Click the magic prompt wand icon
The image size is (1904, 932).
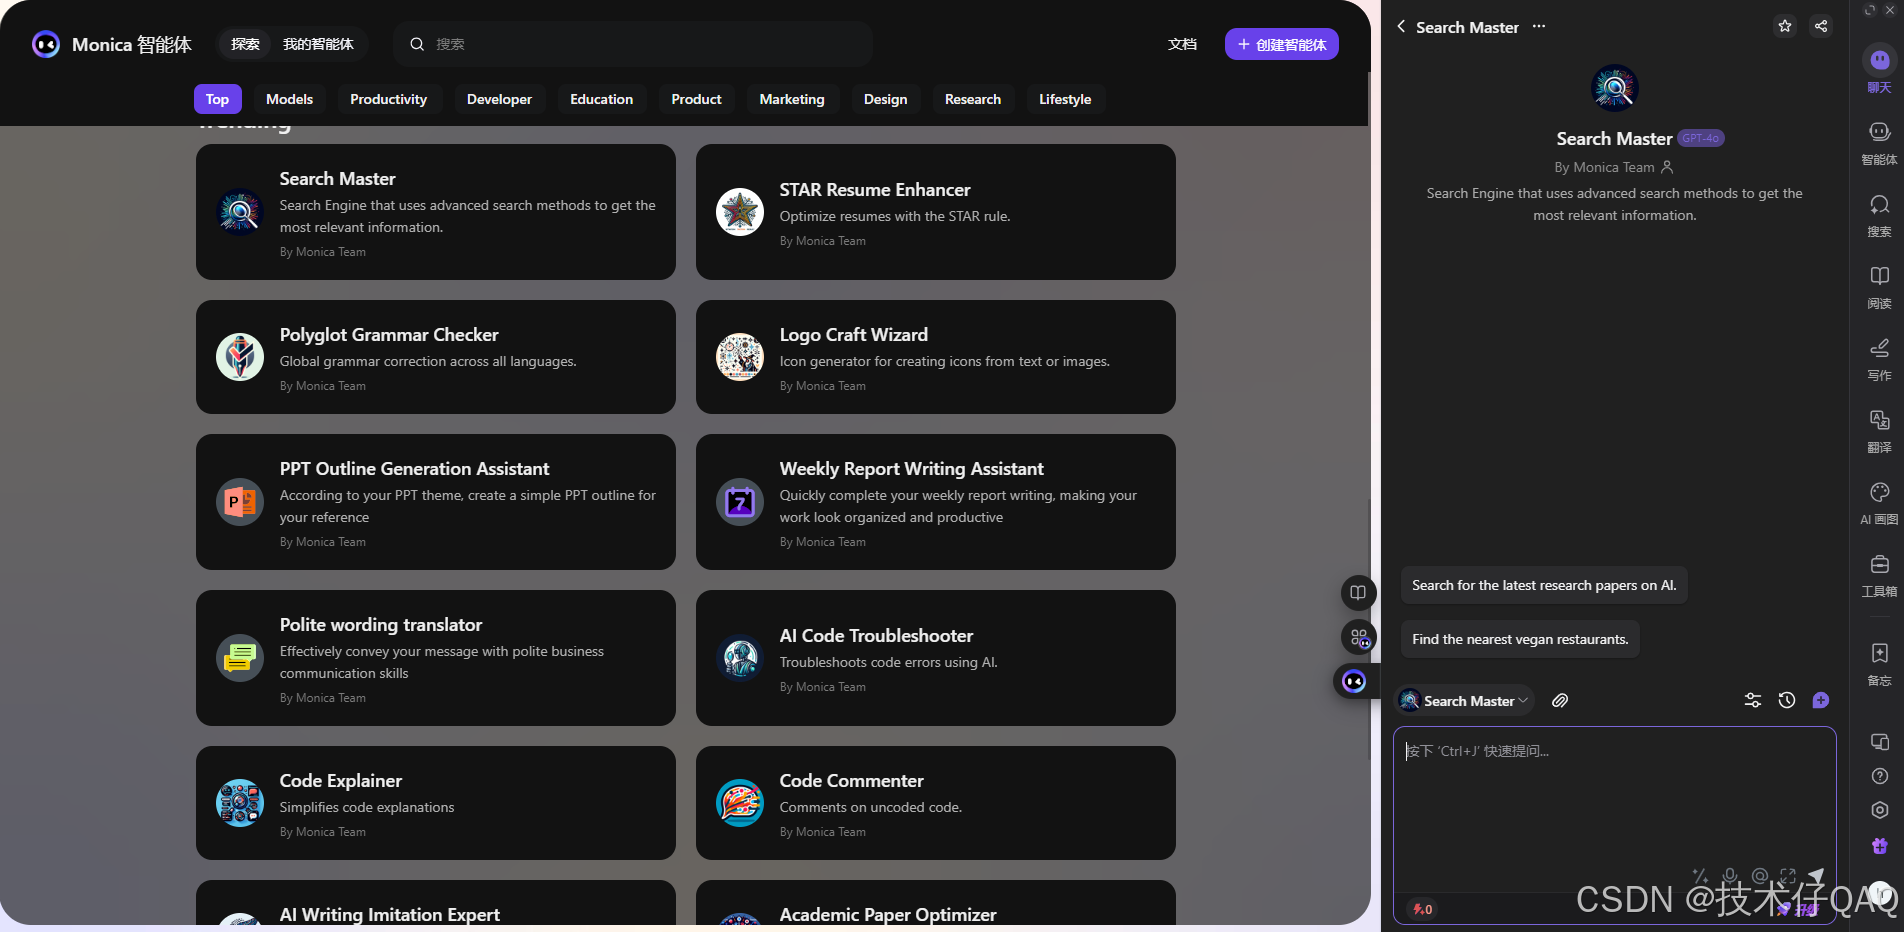click(x=1700, y=876)
